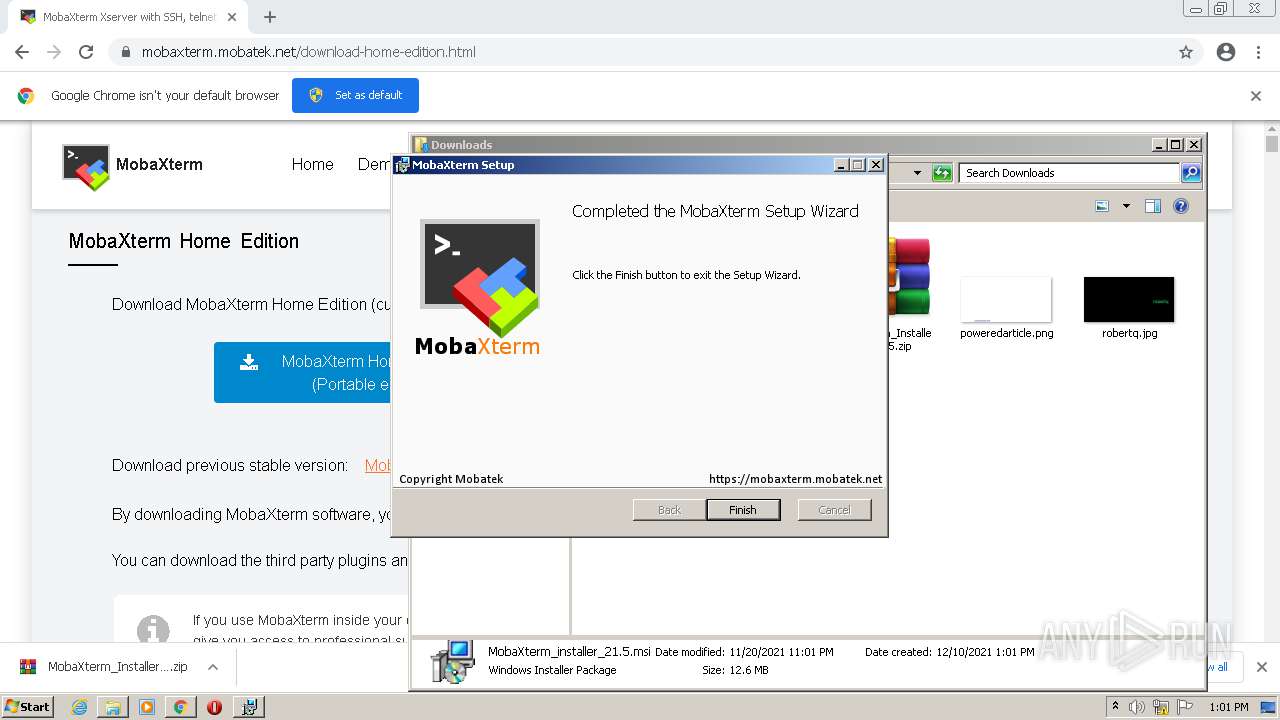This screenshot has width=1280, height=720.
Task: Open the Windows Start menu
Action: pyautogui.click(x=27, y=706)
